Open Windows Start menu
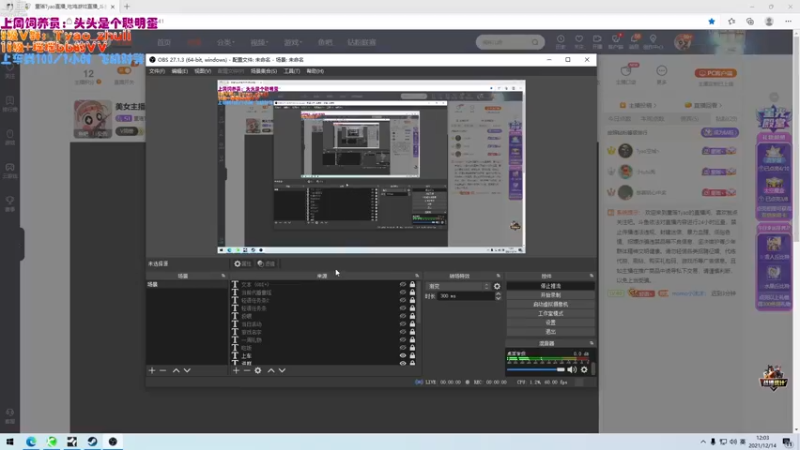The height and width of the screenshot is (450, 800). (10, 441)
